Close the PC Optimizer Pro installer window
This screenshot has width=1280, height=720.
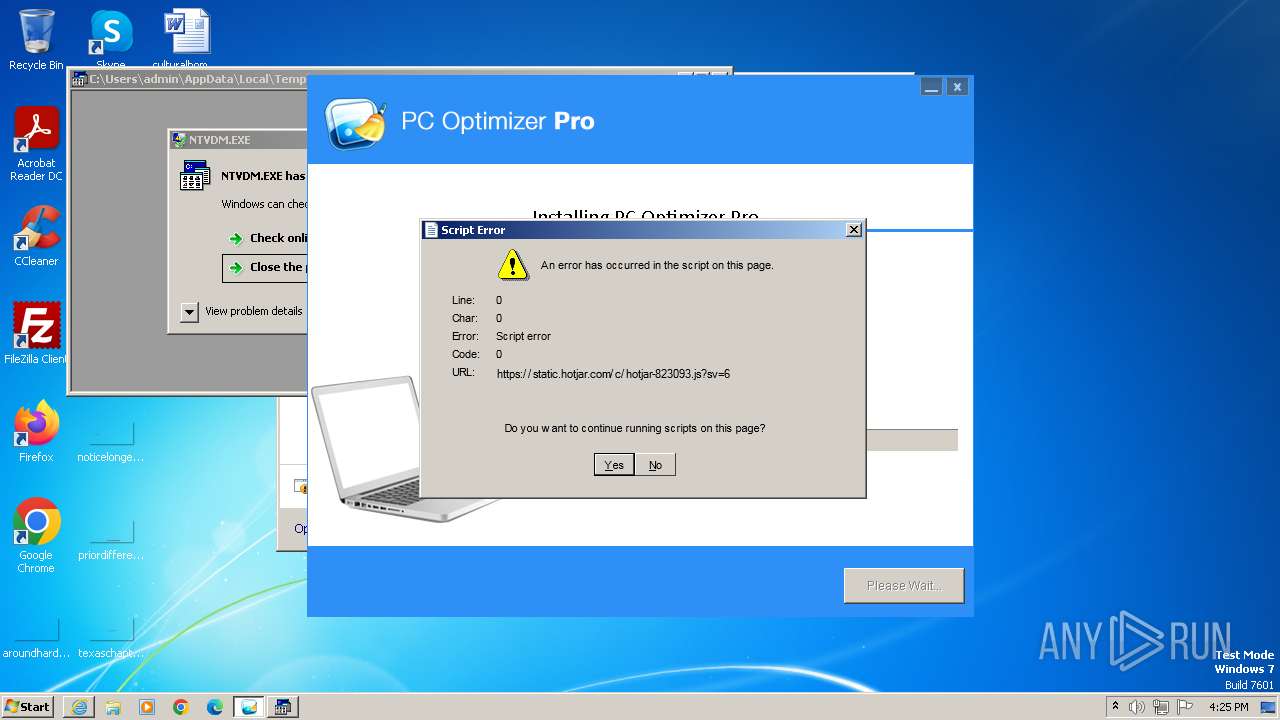point(957,87)
